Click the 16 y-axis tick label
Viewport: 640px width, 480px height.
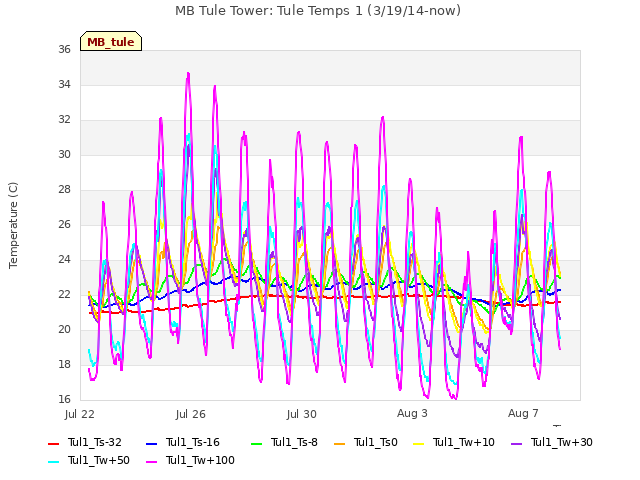tap(64, 399)
